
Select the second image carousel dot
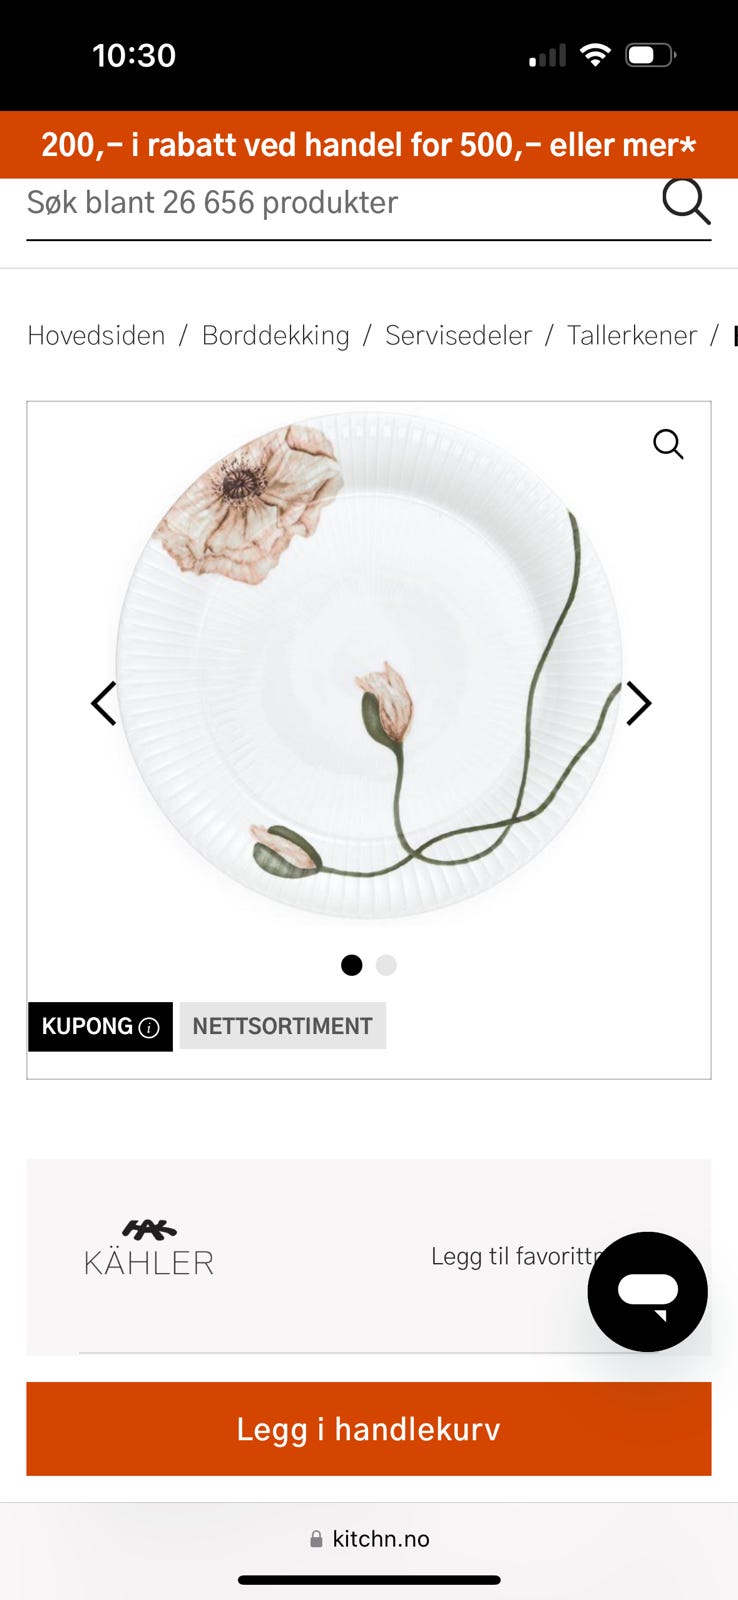click(386, 965)
